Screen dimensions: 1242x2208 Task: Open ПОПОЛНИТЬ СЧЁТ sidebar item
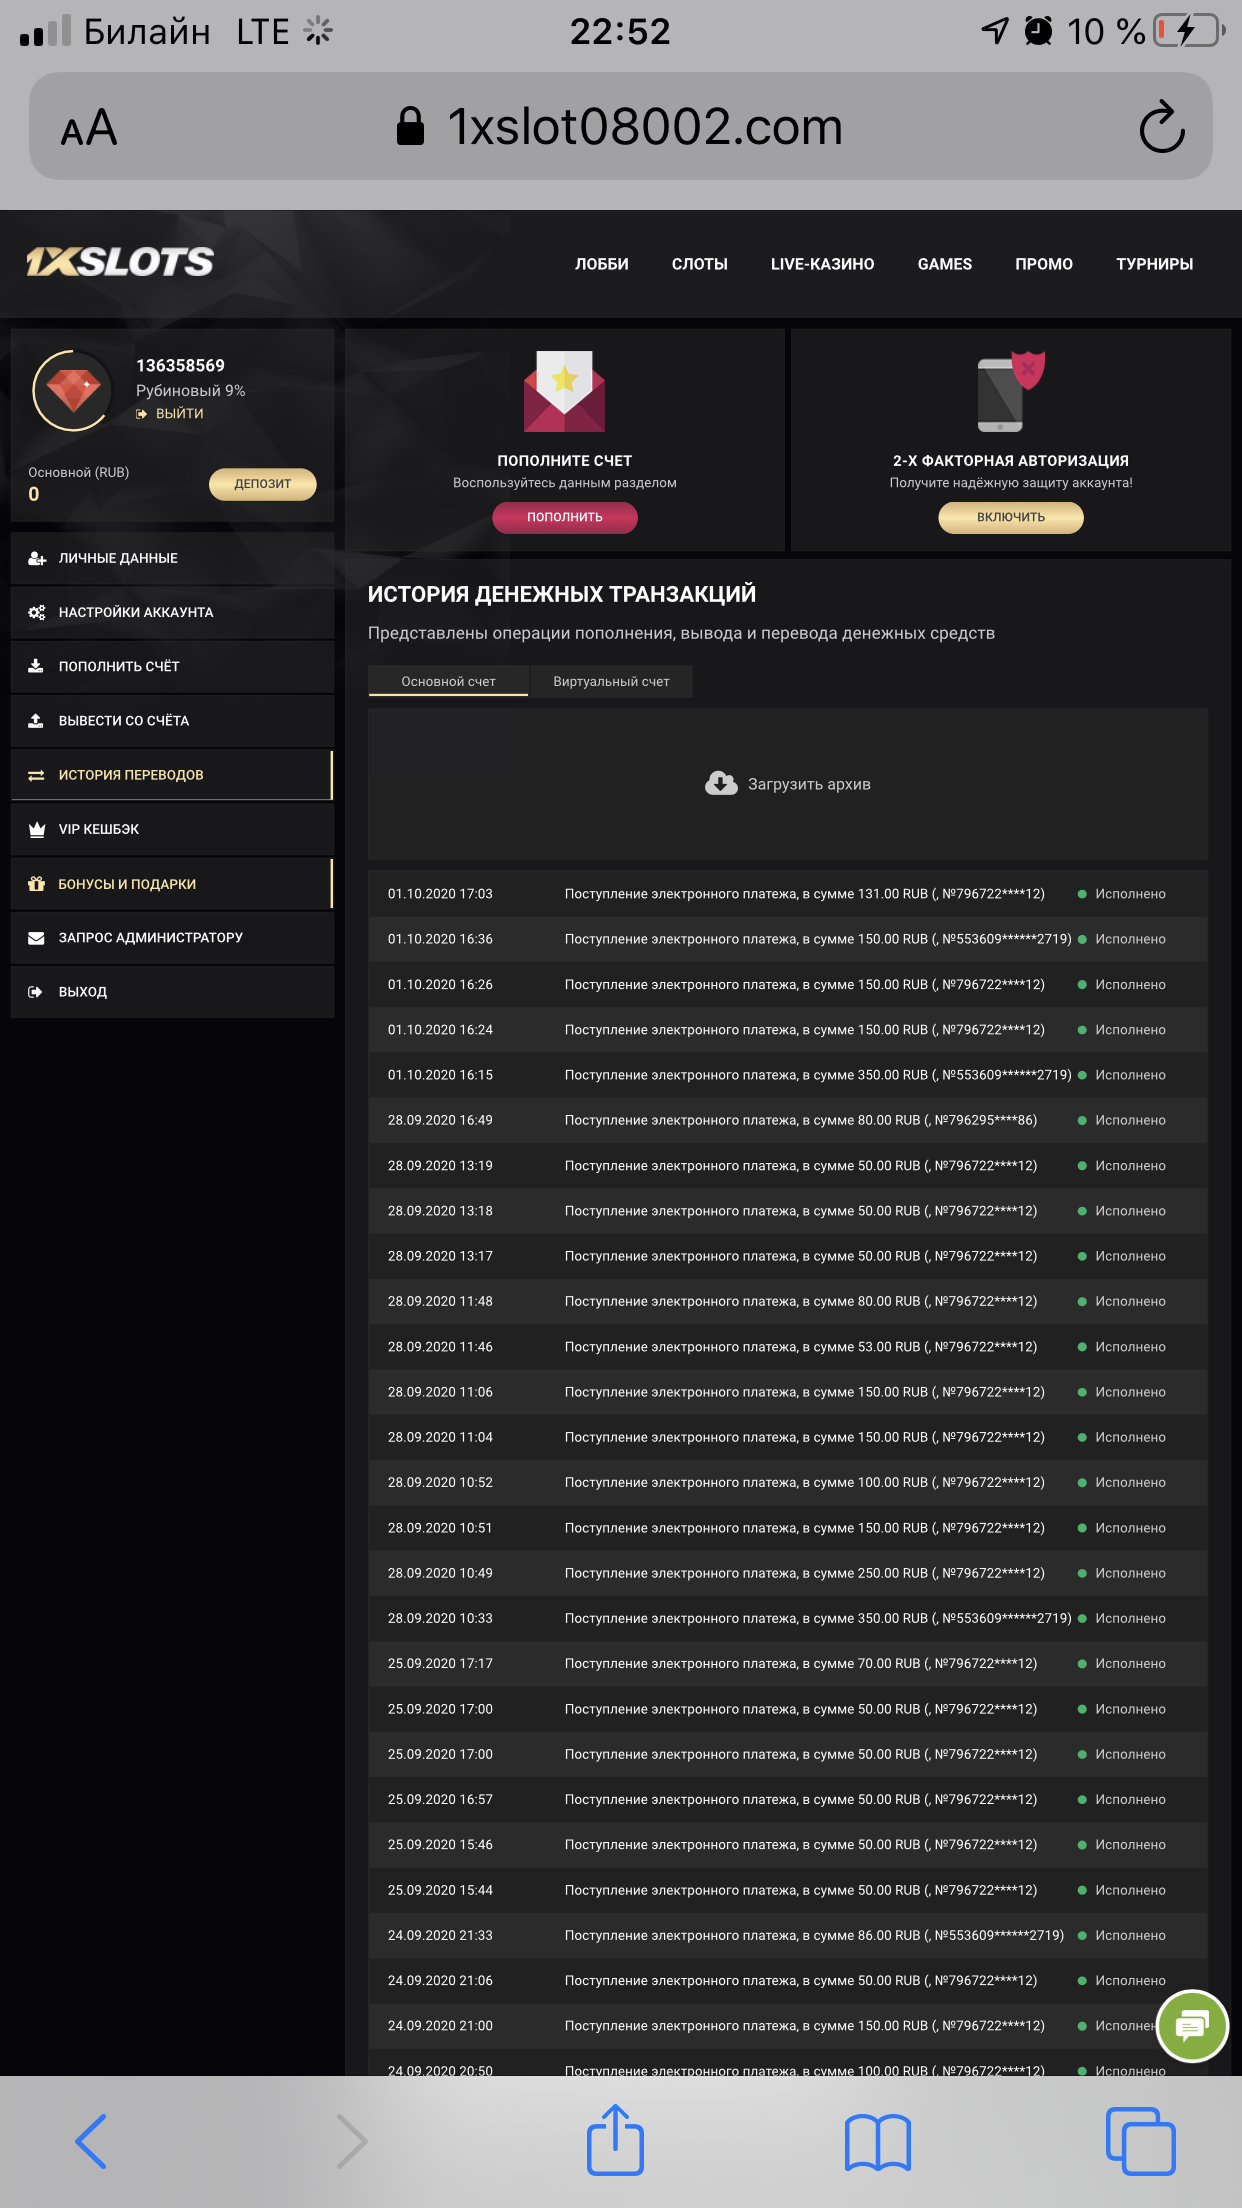coord(172,666)
